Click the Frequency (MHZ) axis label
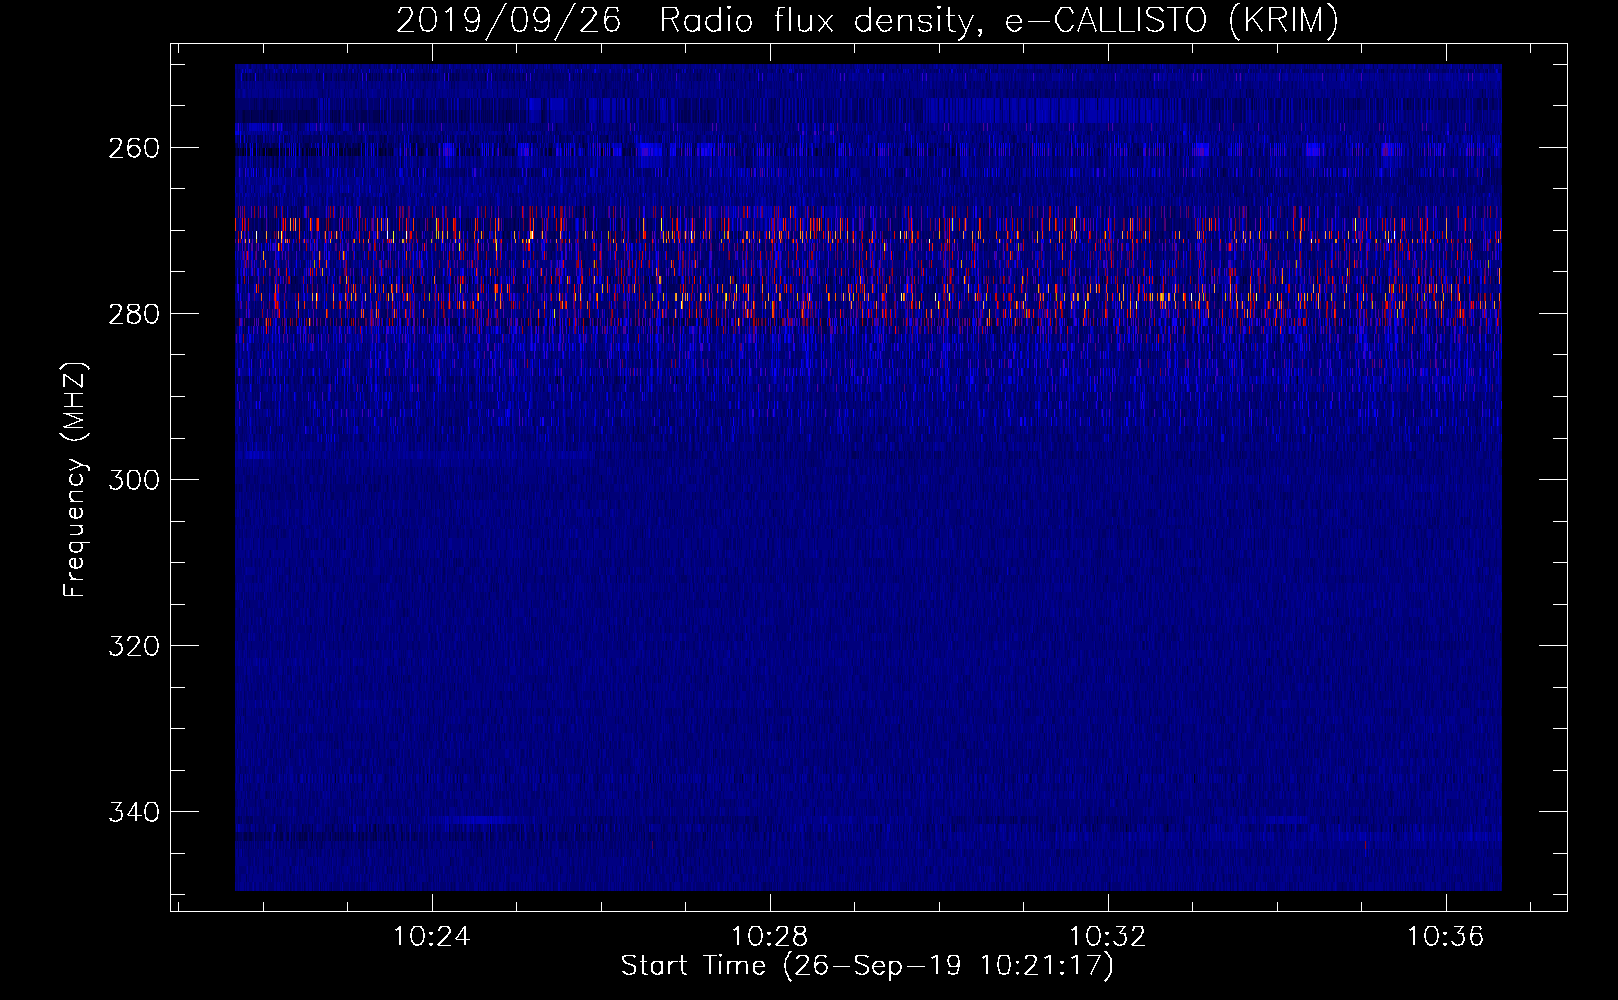 (75, 479)
